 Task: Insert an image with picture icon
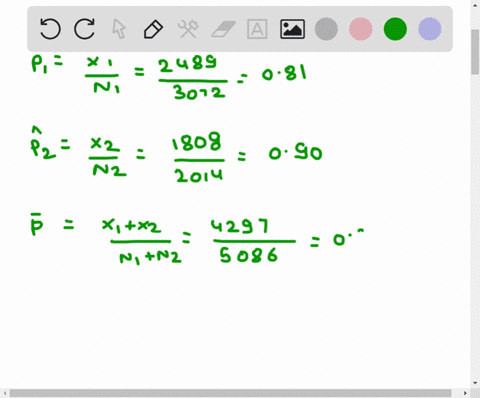(x=292, y=29)
